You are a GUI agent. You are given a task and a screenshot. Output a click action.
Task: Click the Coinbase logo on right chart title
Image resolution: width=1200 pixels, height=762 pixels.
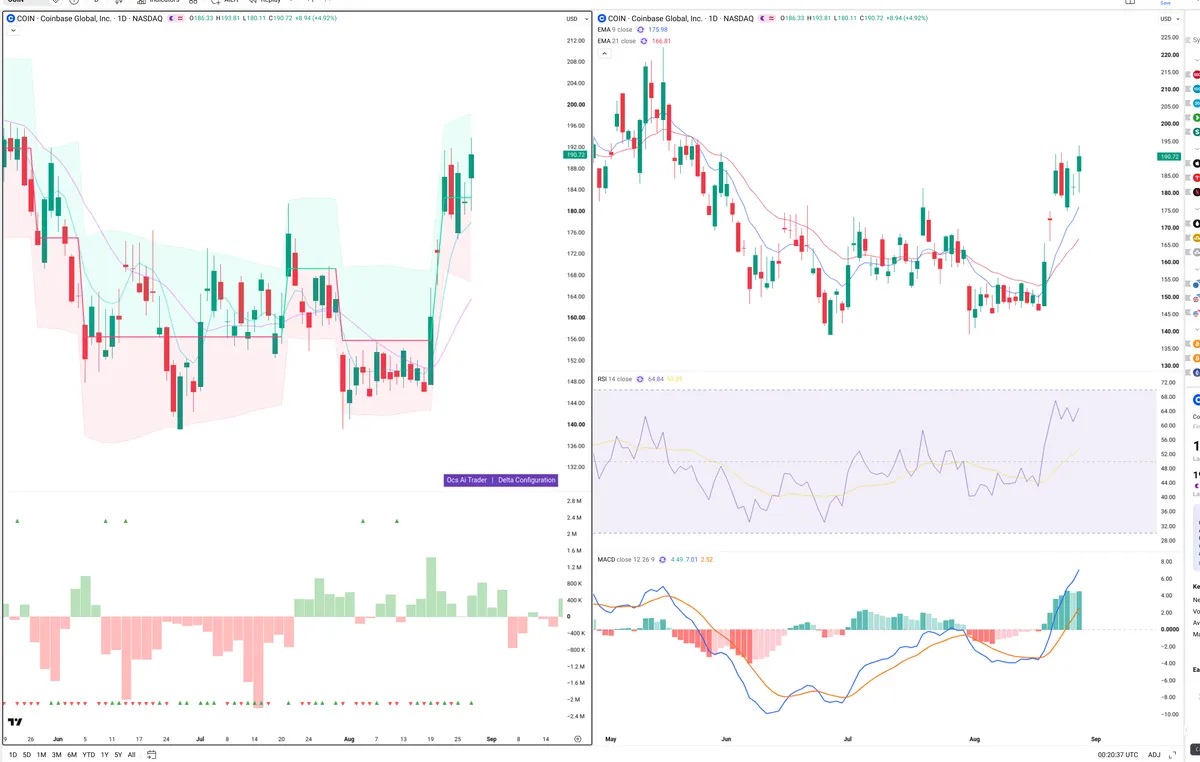pyautogui.click(x=602, y=18)
